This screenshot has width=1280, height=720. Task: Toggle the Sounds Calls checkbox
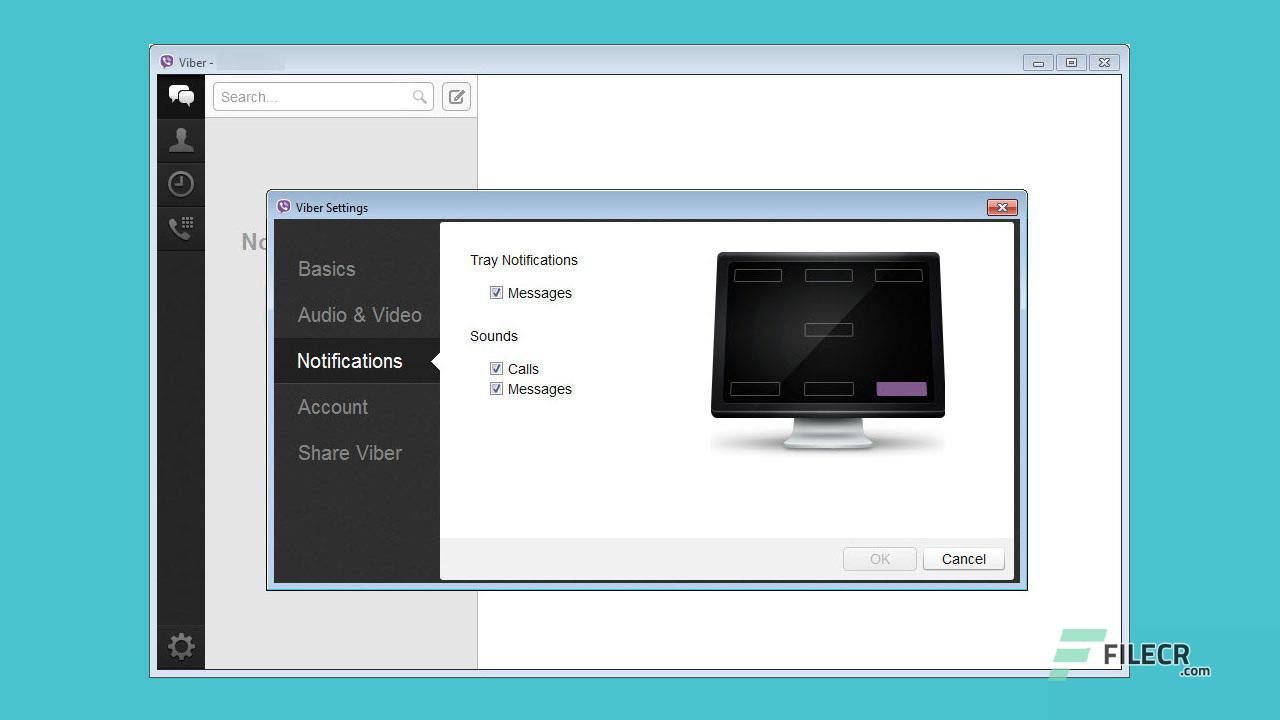[496, 369]
